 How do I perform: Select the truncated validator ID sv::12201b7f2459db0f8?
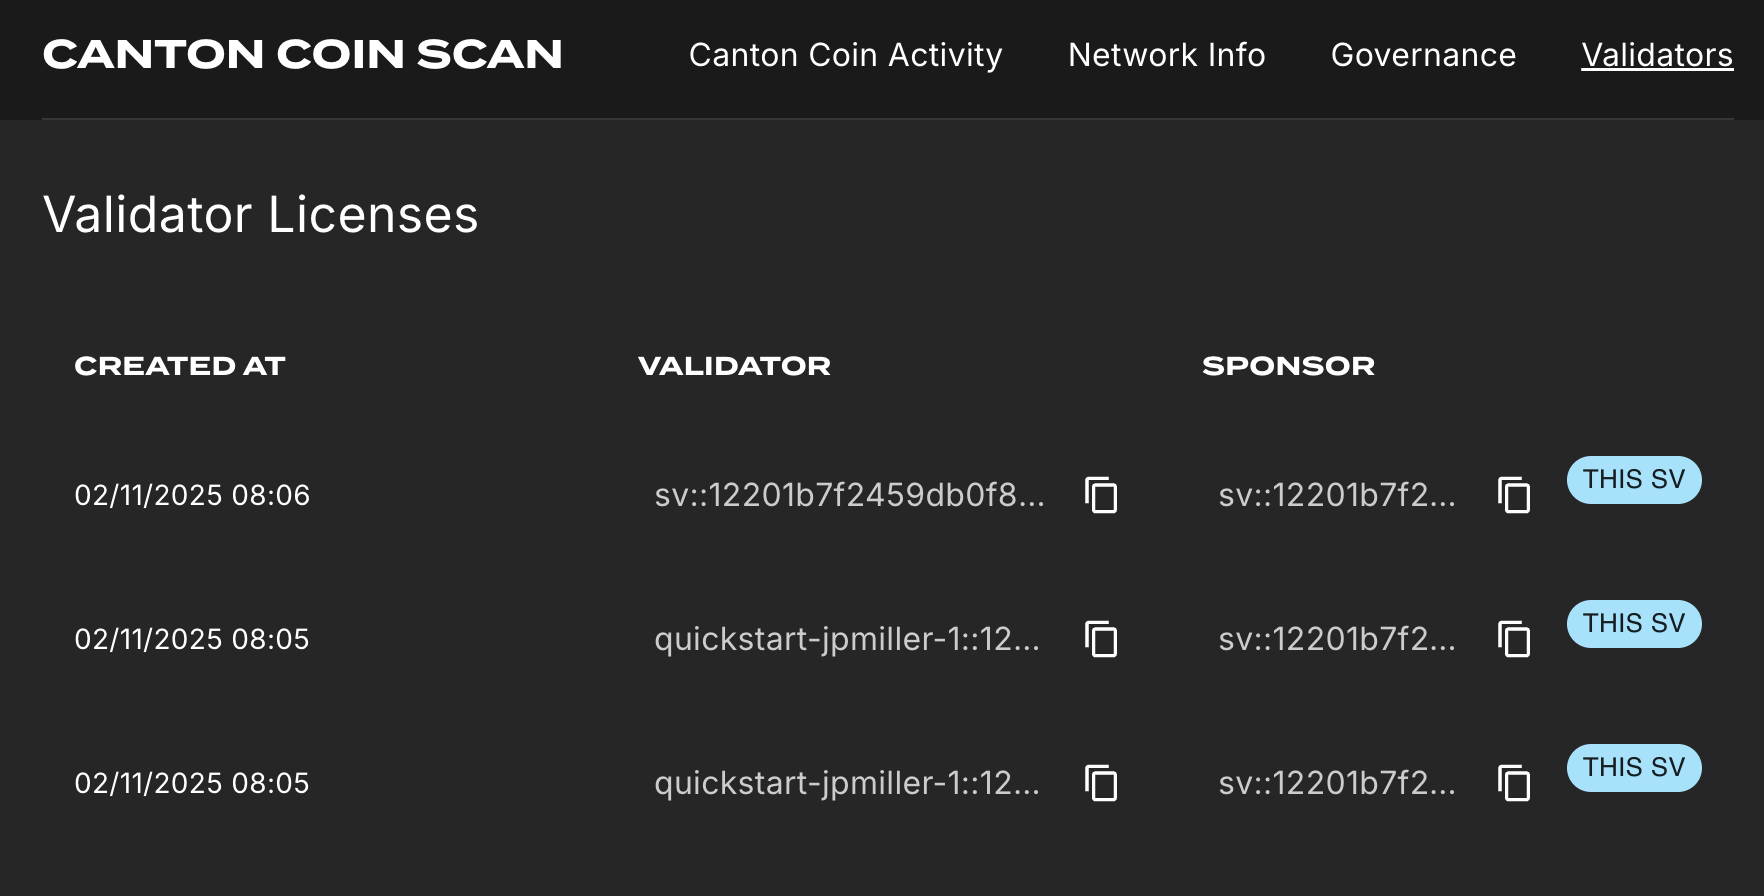pyautogui.click(x=849, y=495)
